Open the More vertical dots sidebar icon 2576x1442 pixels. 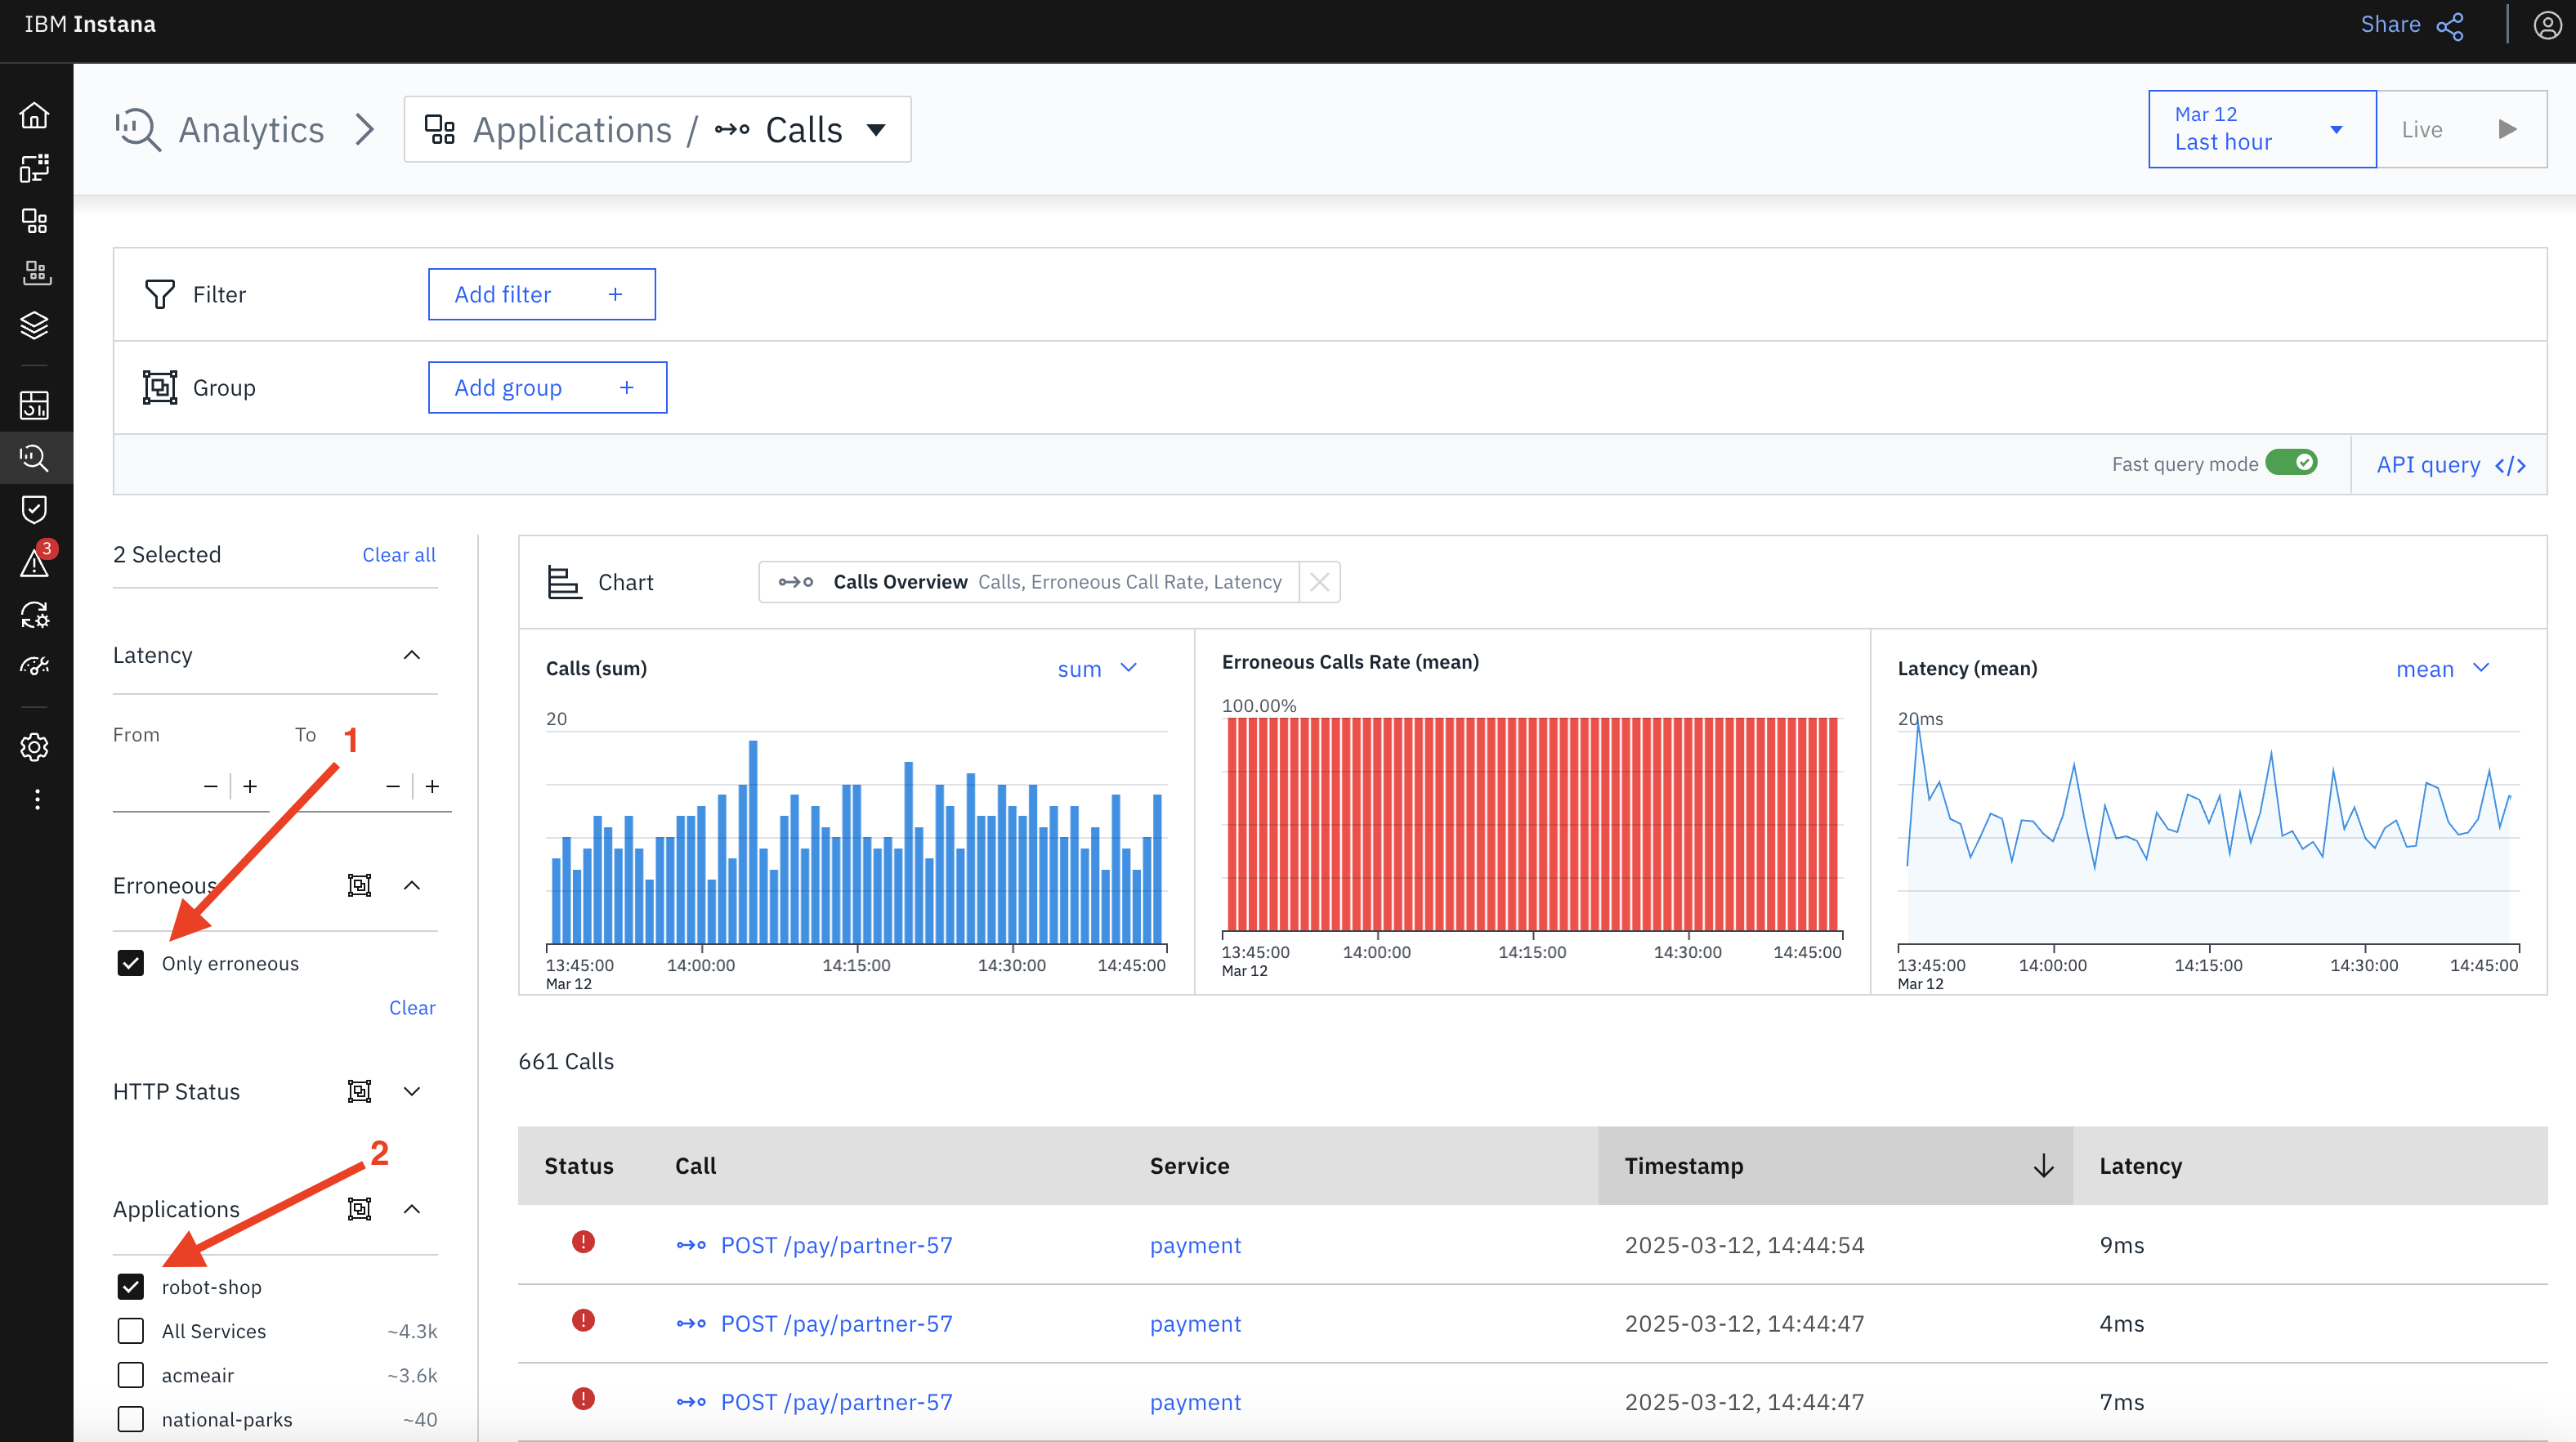click(x=37, y=800)
